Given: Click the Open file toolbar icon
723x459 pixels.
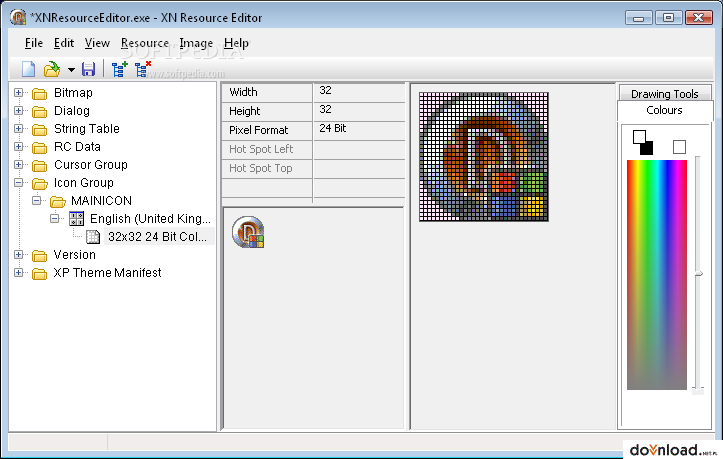Looking at the screenshot, I should click(x=52, y=69).
